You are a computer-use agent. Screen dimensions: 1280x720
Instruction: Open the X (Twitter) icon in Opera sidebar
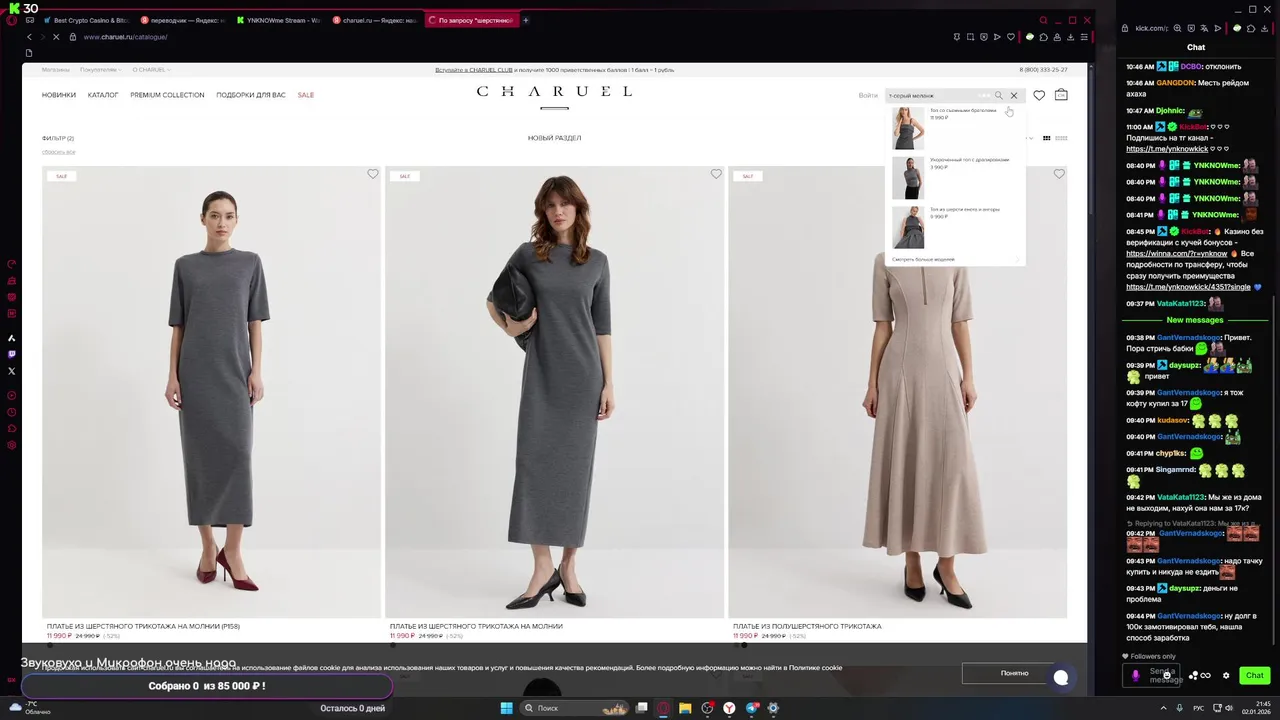point(12,370)
